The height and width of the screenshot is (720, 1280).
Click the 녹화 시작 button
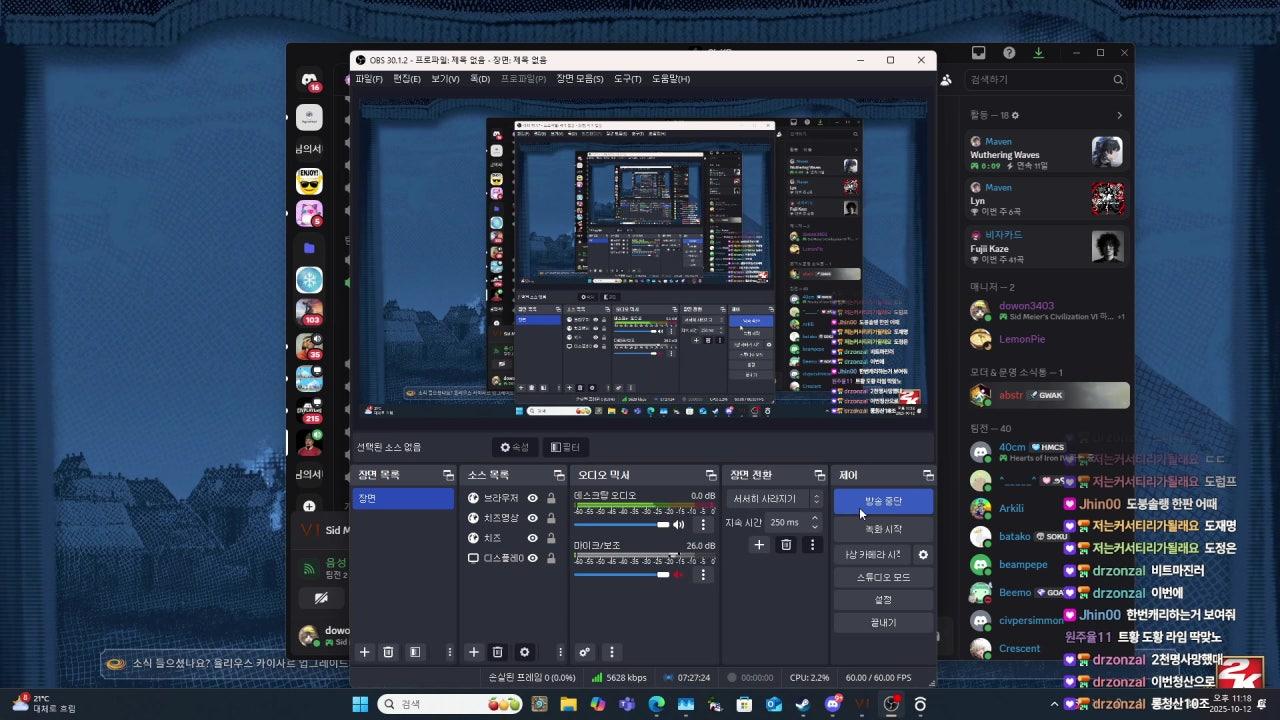coord(883,529)
